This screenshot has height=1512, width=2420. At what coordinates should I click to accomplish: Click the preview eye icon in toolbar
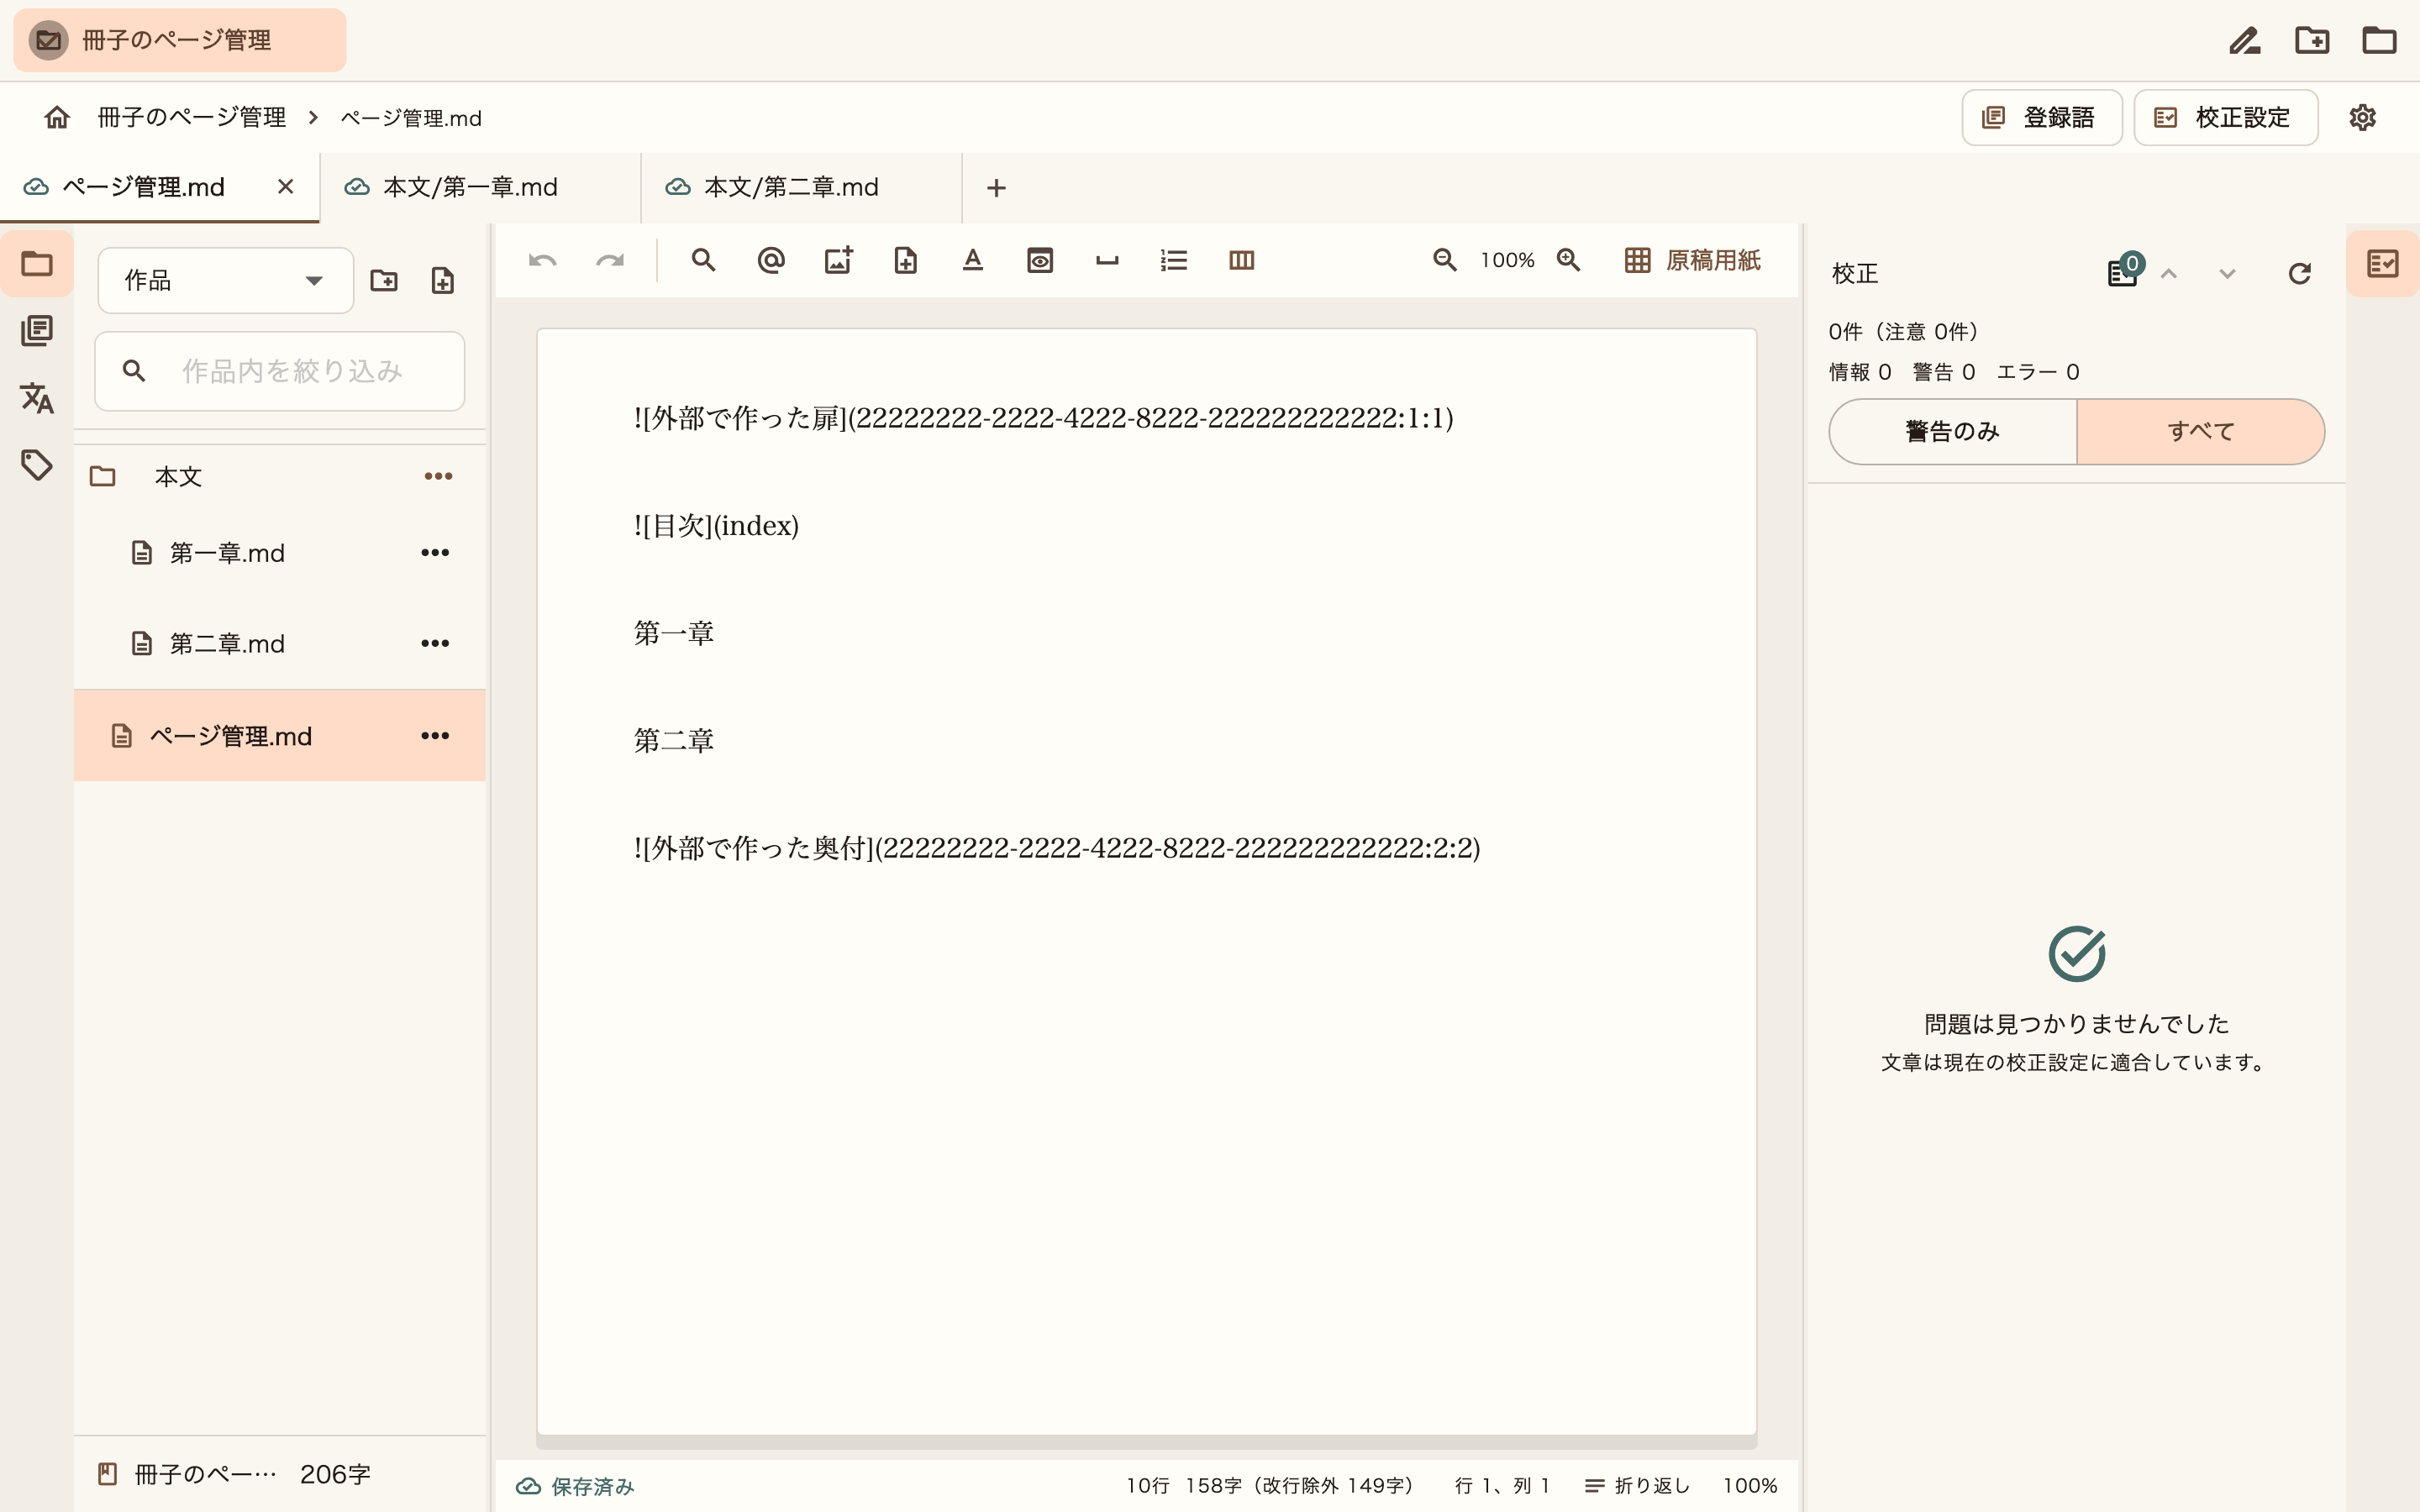click(x=1040, y=261)
